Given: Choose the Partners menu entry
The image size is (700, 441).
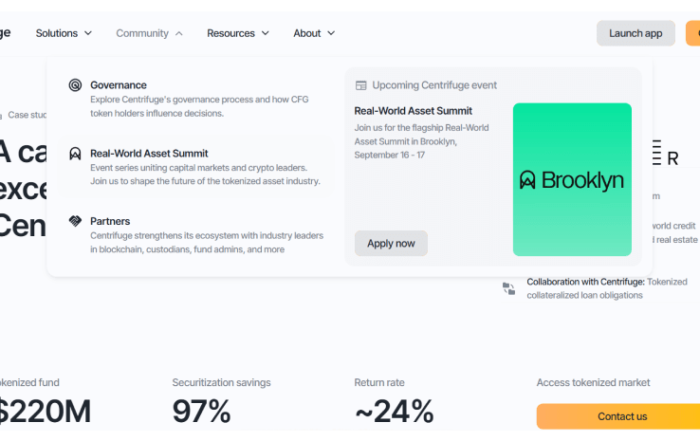Looking at the screenshot, I should [x=110, y=221].
